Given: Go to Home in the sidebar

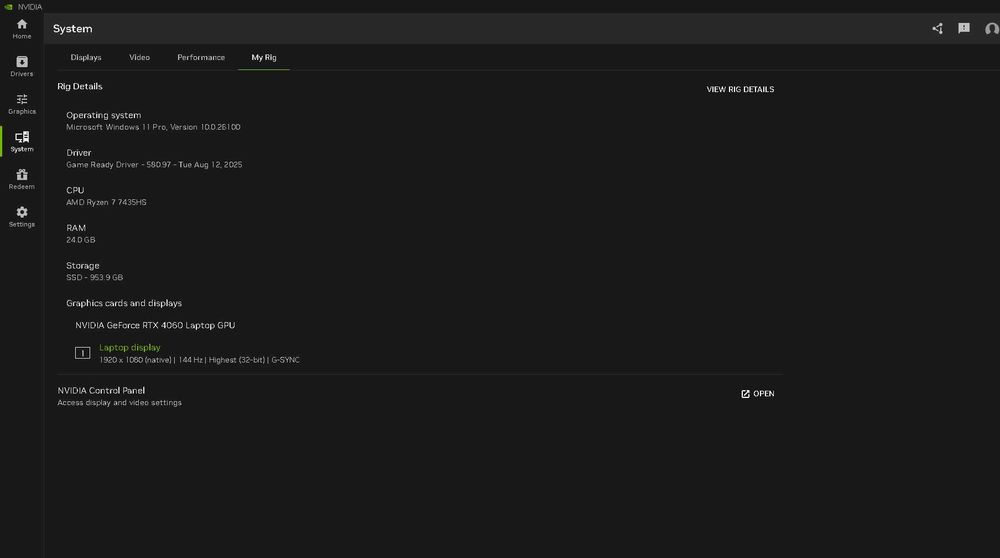Looking at the screenshot, I should pos(22,29).
